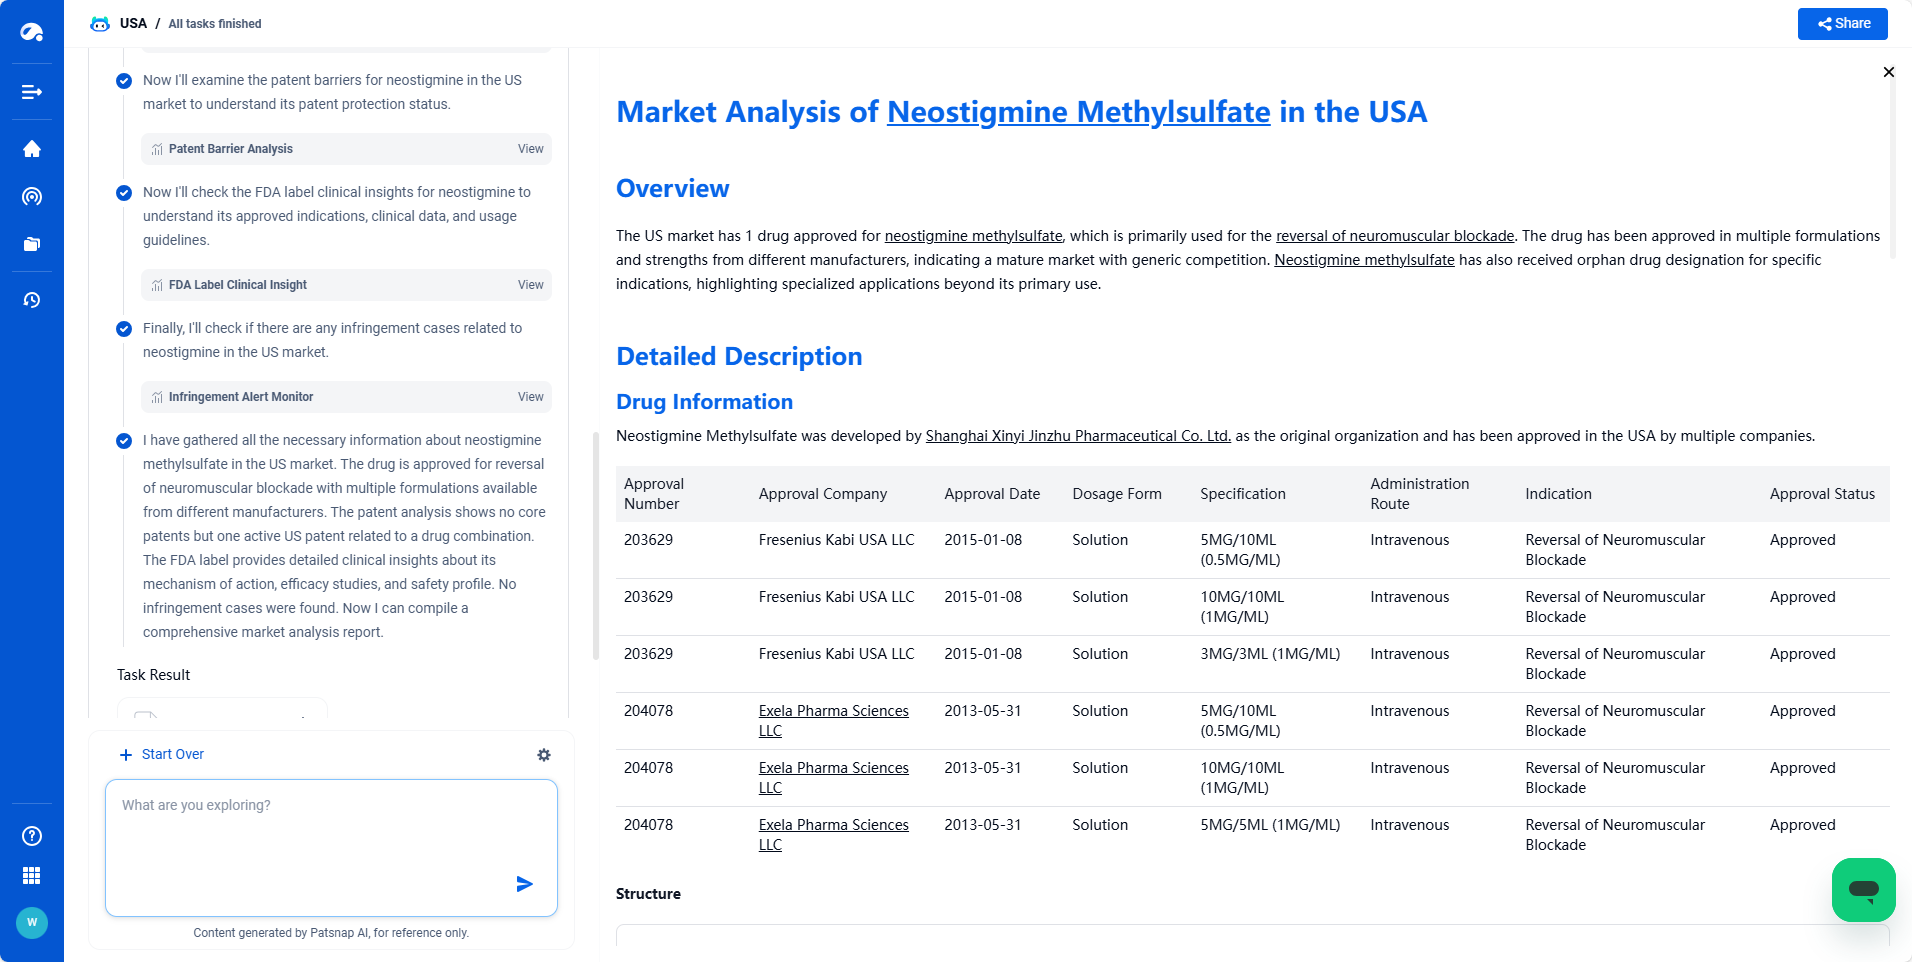Viewport: 1912px width, 962px height.
Task: Open the apps grid icon
Action: pyautogui.click(x=32, y=876)
